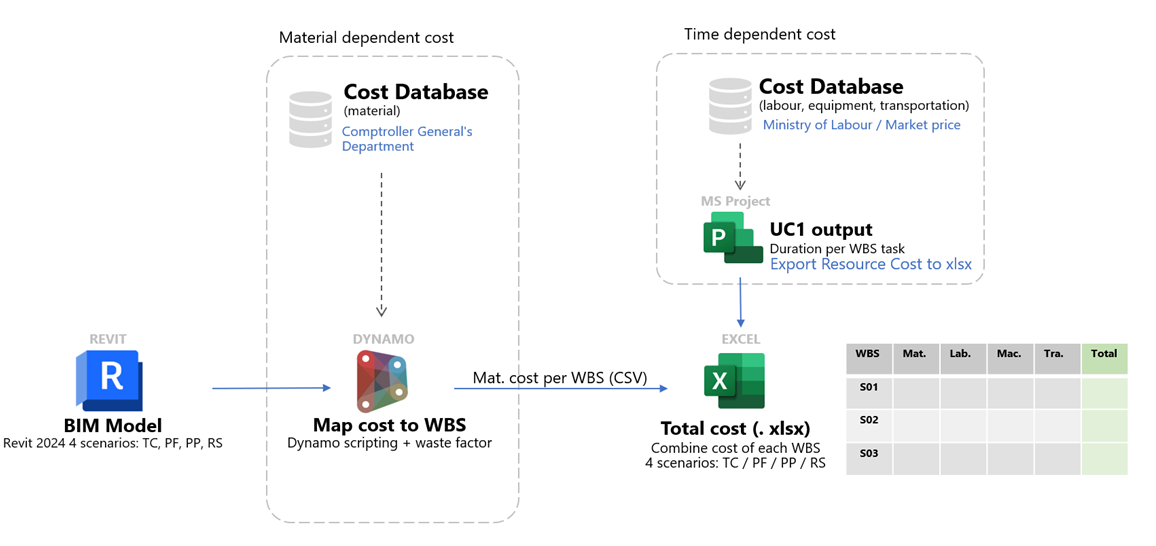Select the 'Mat.' table header cell

(x=916, y=358)
